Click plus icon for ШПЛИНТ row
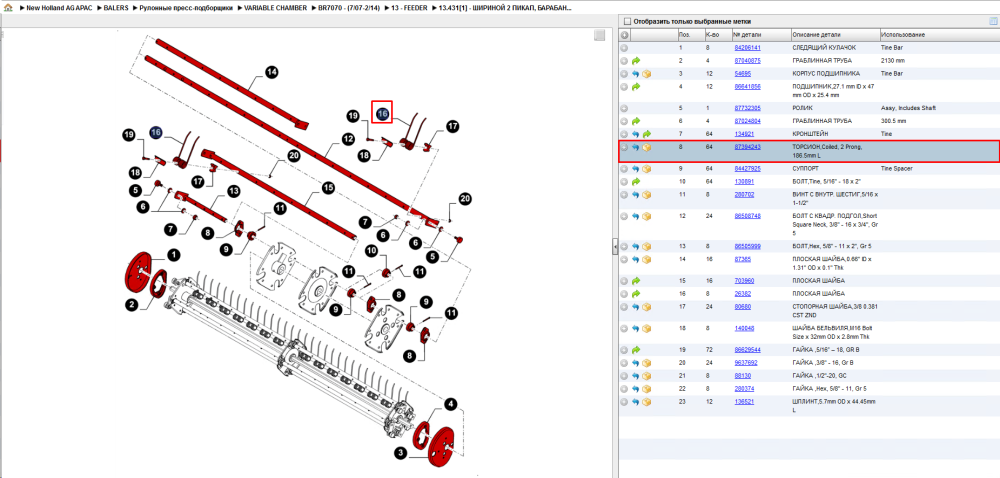This screenshot has height=478, width=1000. pyautogui.click(x=624, y=402)
